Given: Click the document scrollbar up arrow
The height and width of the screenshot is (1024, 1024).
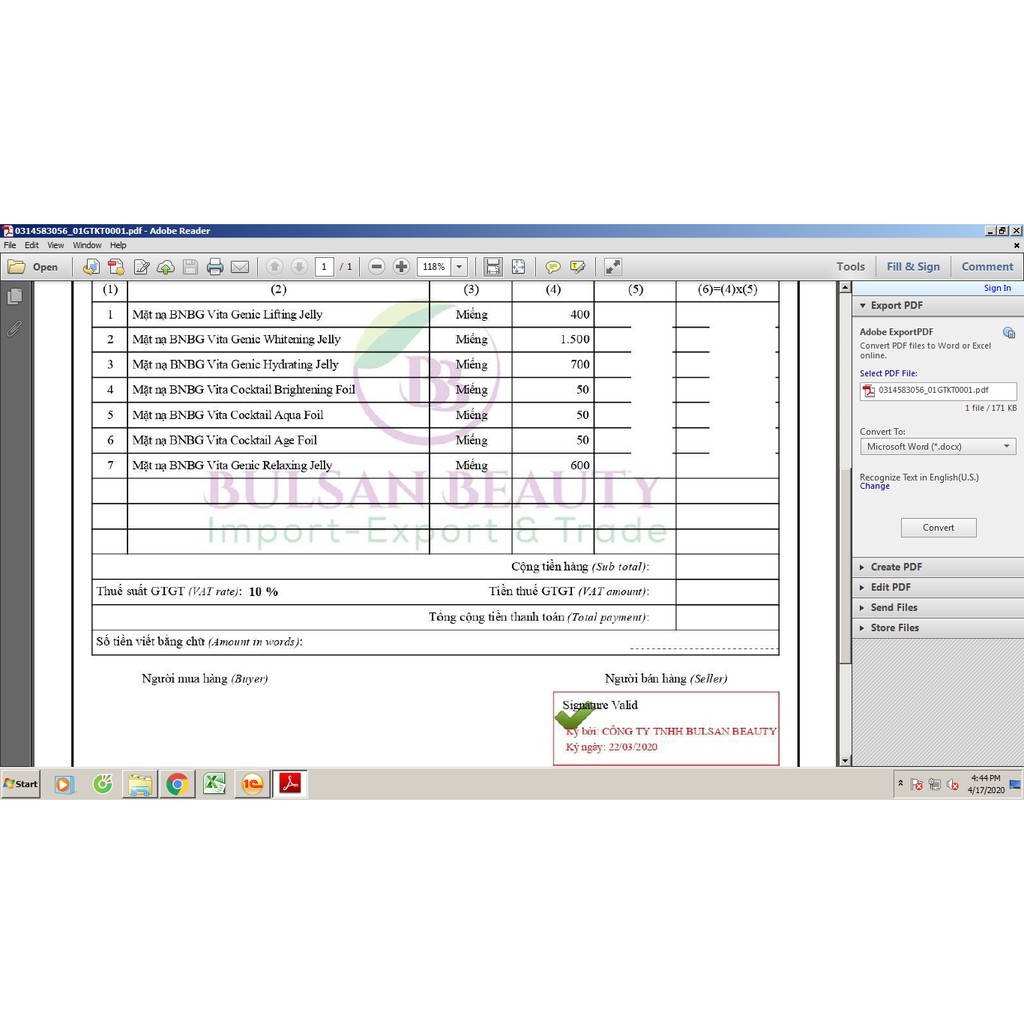Looking at the screenshot, I should pos(845,287).
